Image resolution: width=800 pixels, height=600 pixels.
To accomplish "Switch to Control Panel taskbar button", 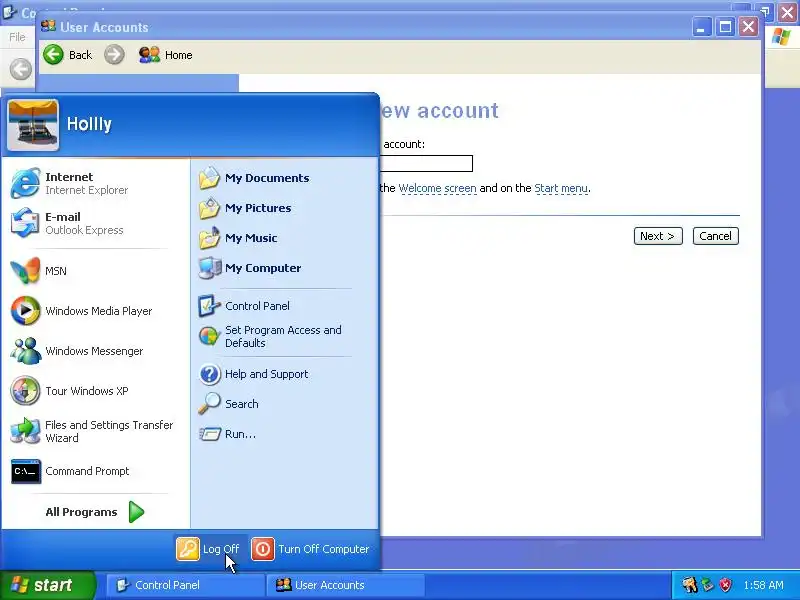I will (x=185, y=585).
